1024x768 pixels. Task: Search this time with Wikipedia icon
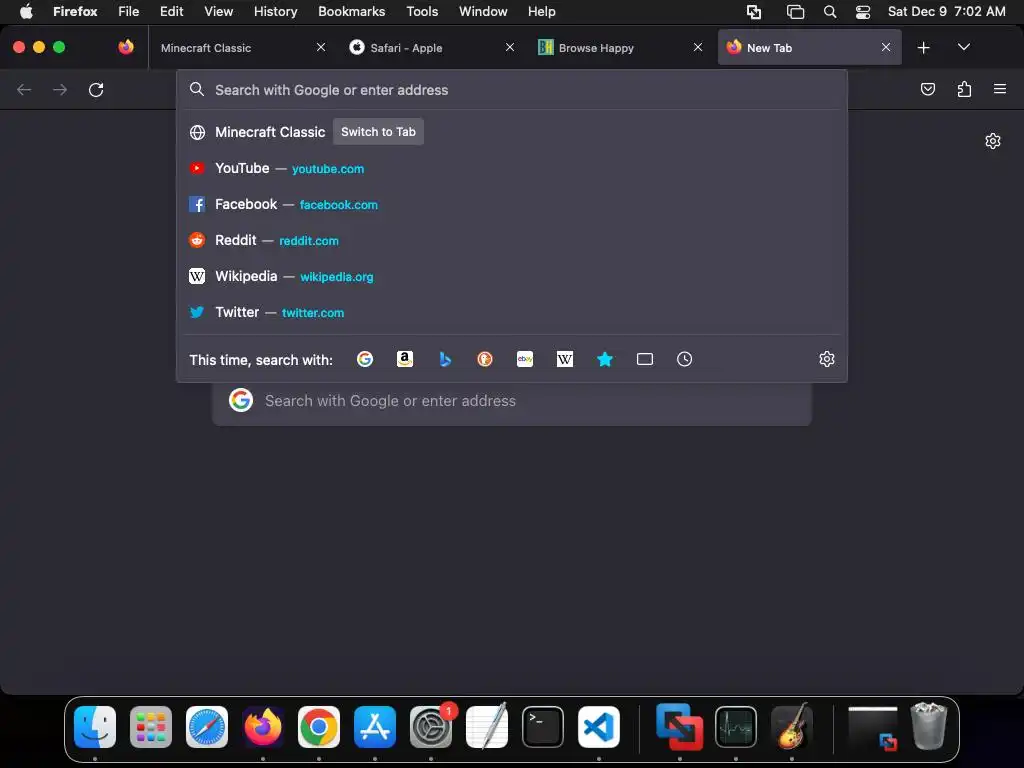coord(565,359)
